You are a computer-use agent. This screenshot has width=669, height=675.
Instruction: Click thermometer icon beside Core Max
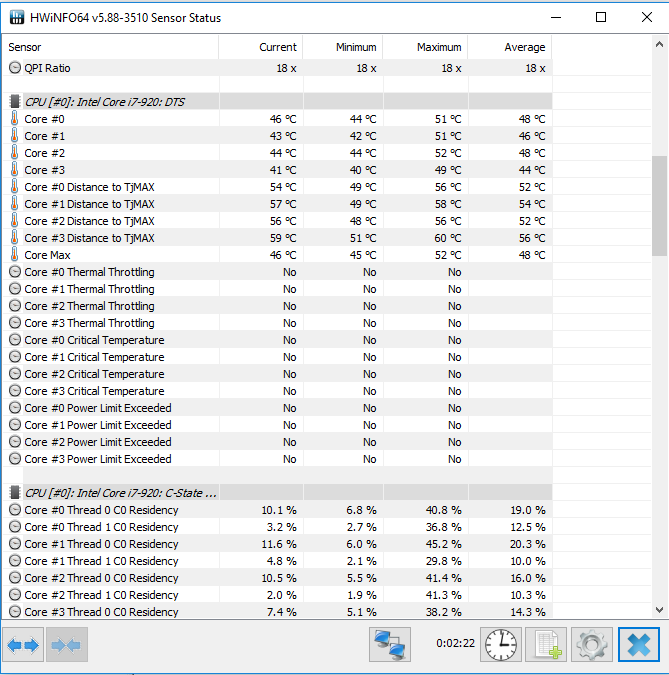pos(15,254)
